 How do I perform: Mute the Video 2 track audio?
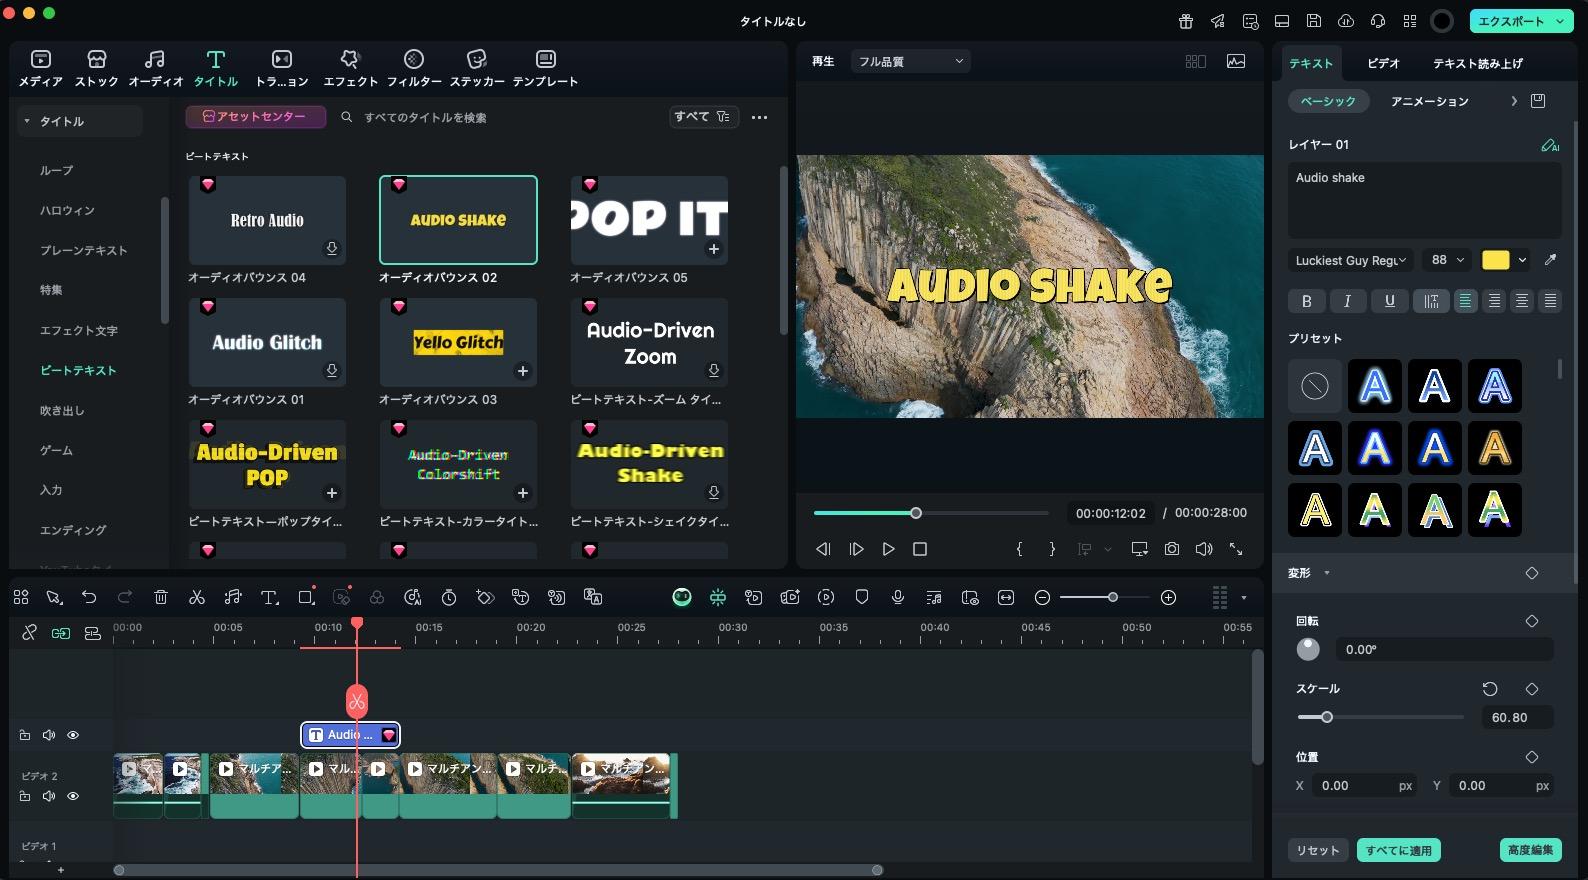[x=49, y=796]
